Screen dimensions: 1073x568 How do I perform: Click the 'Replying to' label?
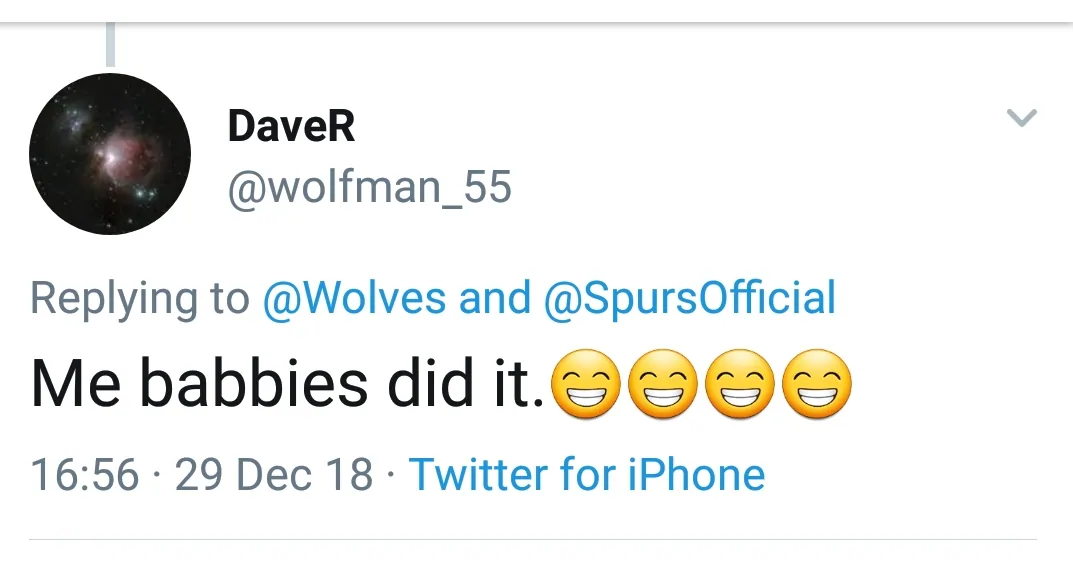[140, 298]
